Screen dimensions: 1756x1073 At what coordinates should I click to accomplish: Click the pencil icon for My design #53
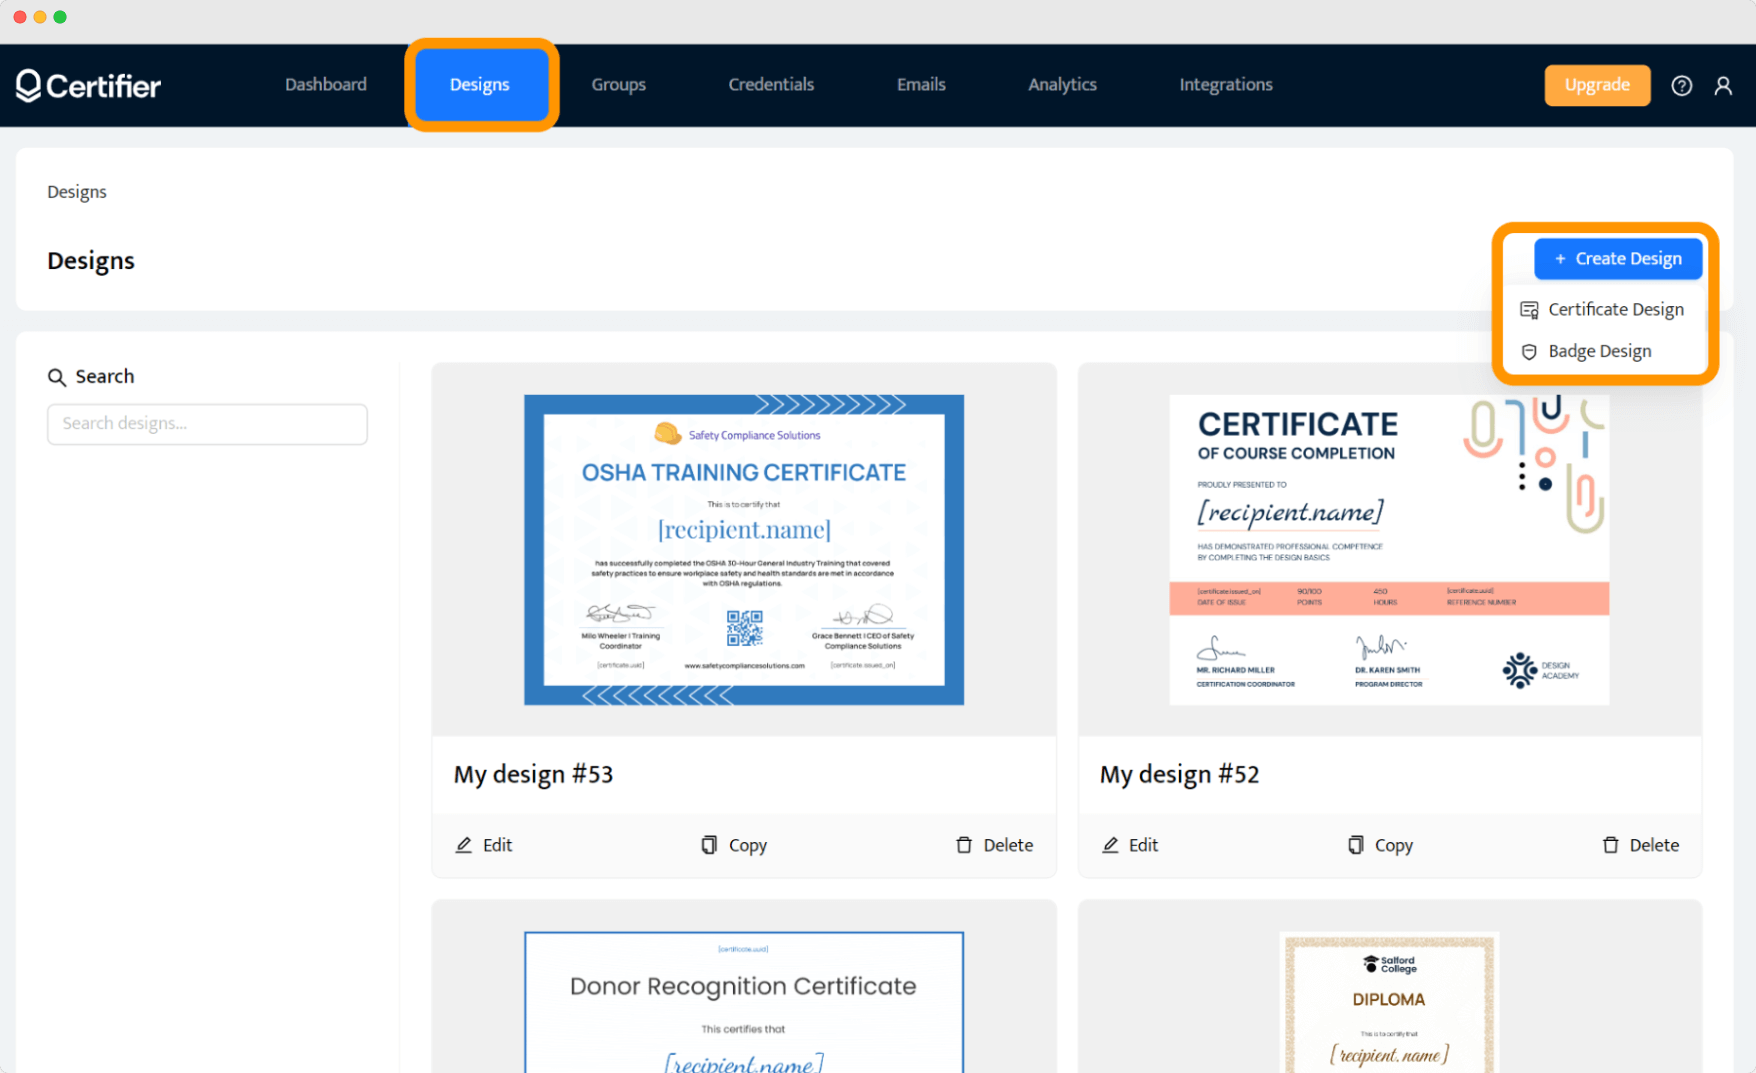pyautogui.click(x=464, y=845)
